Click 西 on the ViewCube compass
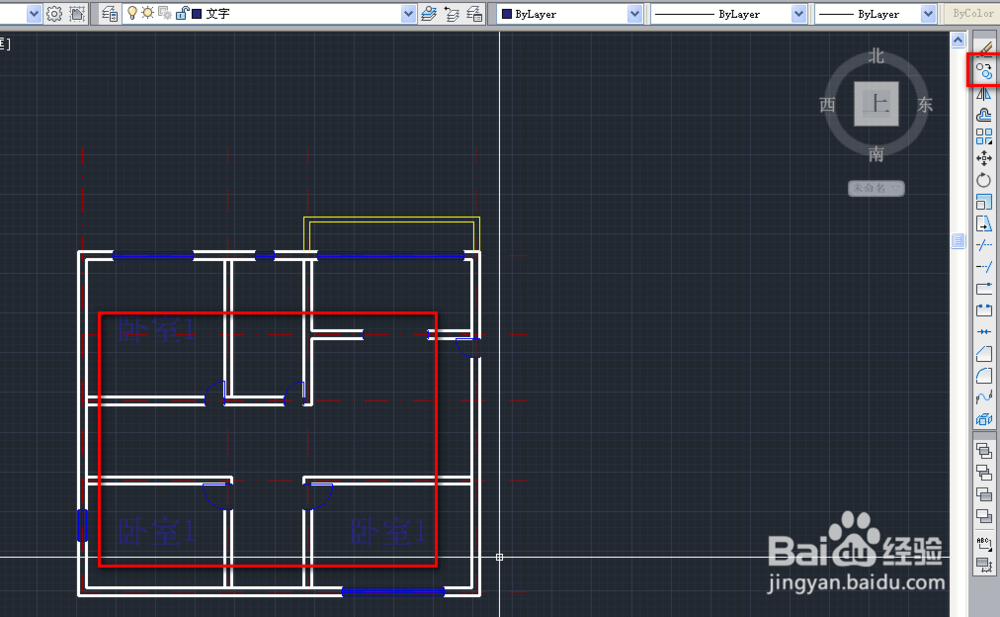 [827, 105]
